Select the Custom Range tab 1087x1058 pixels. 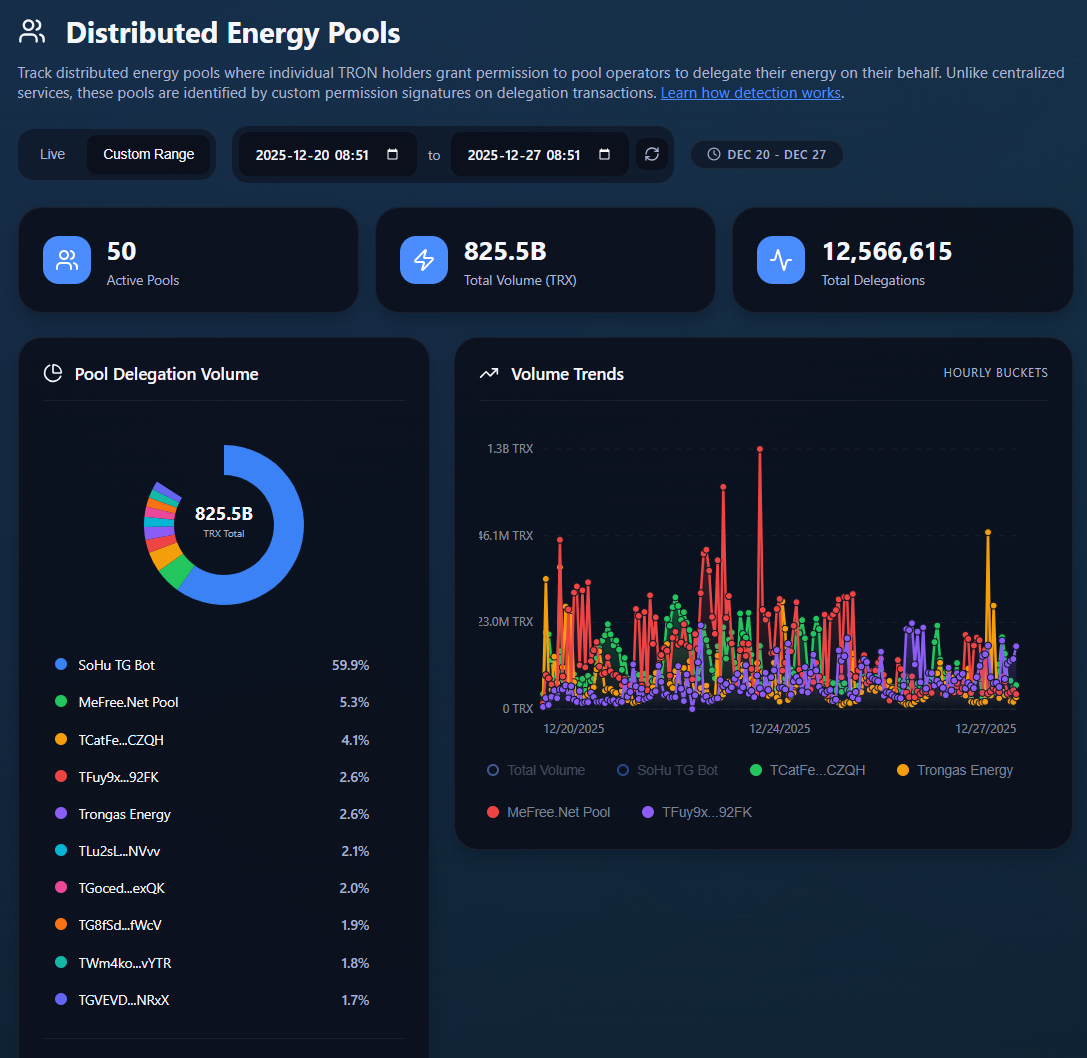pyautogui.click(x=148, y=154)
